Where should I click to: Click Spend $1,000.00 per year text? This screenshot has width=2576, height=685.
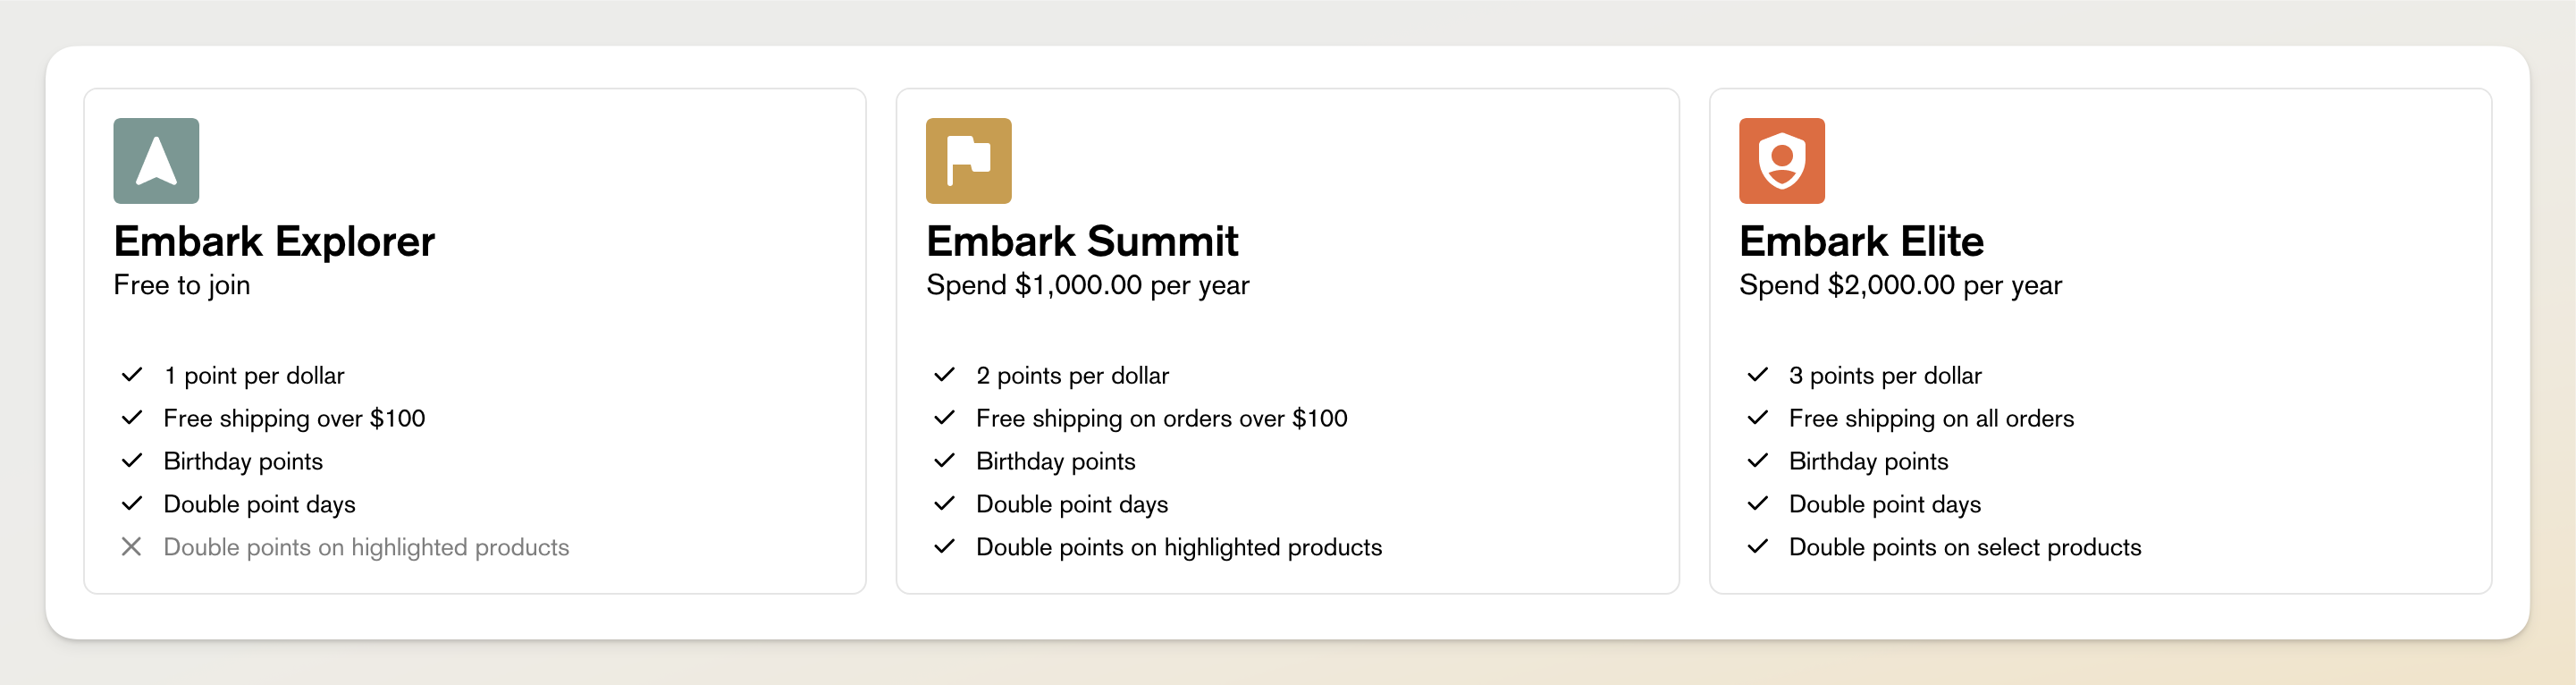(x=1087, y=286)
